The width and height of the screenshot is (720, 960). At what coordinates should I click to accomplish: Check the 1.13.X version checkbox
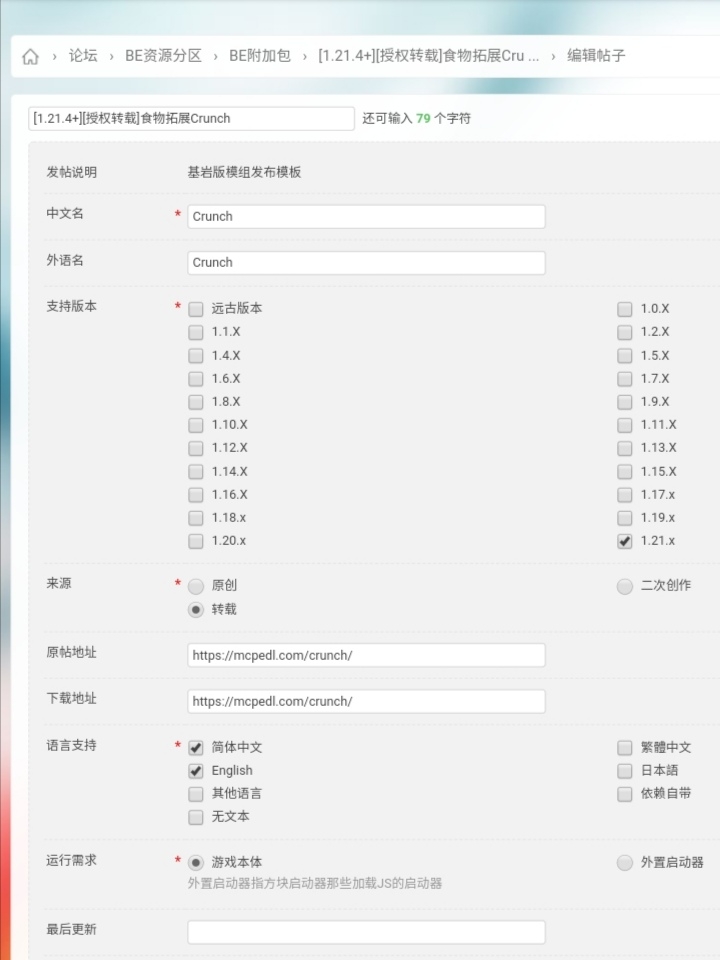[x=624, y=449]
